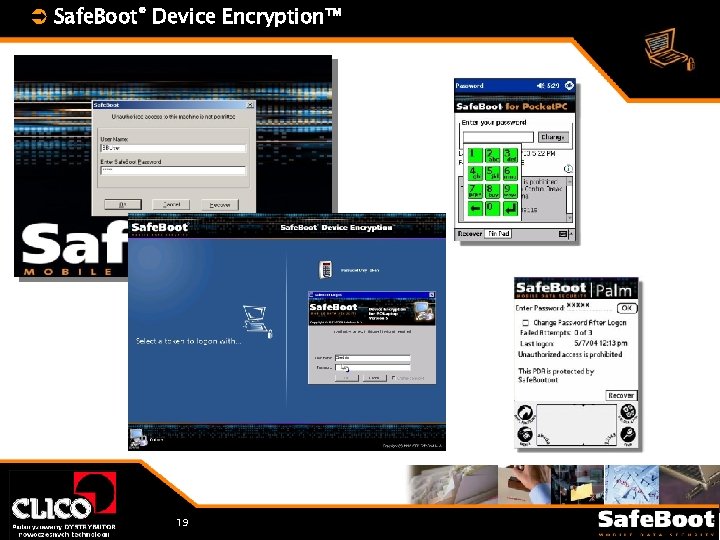Tap the 4 ghi key on the pin pad
Viewport: 720px width, 540px height.
click(475, 173)
